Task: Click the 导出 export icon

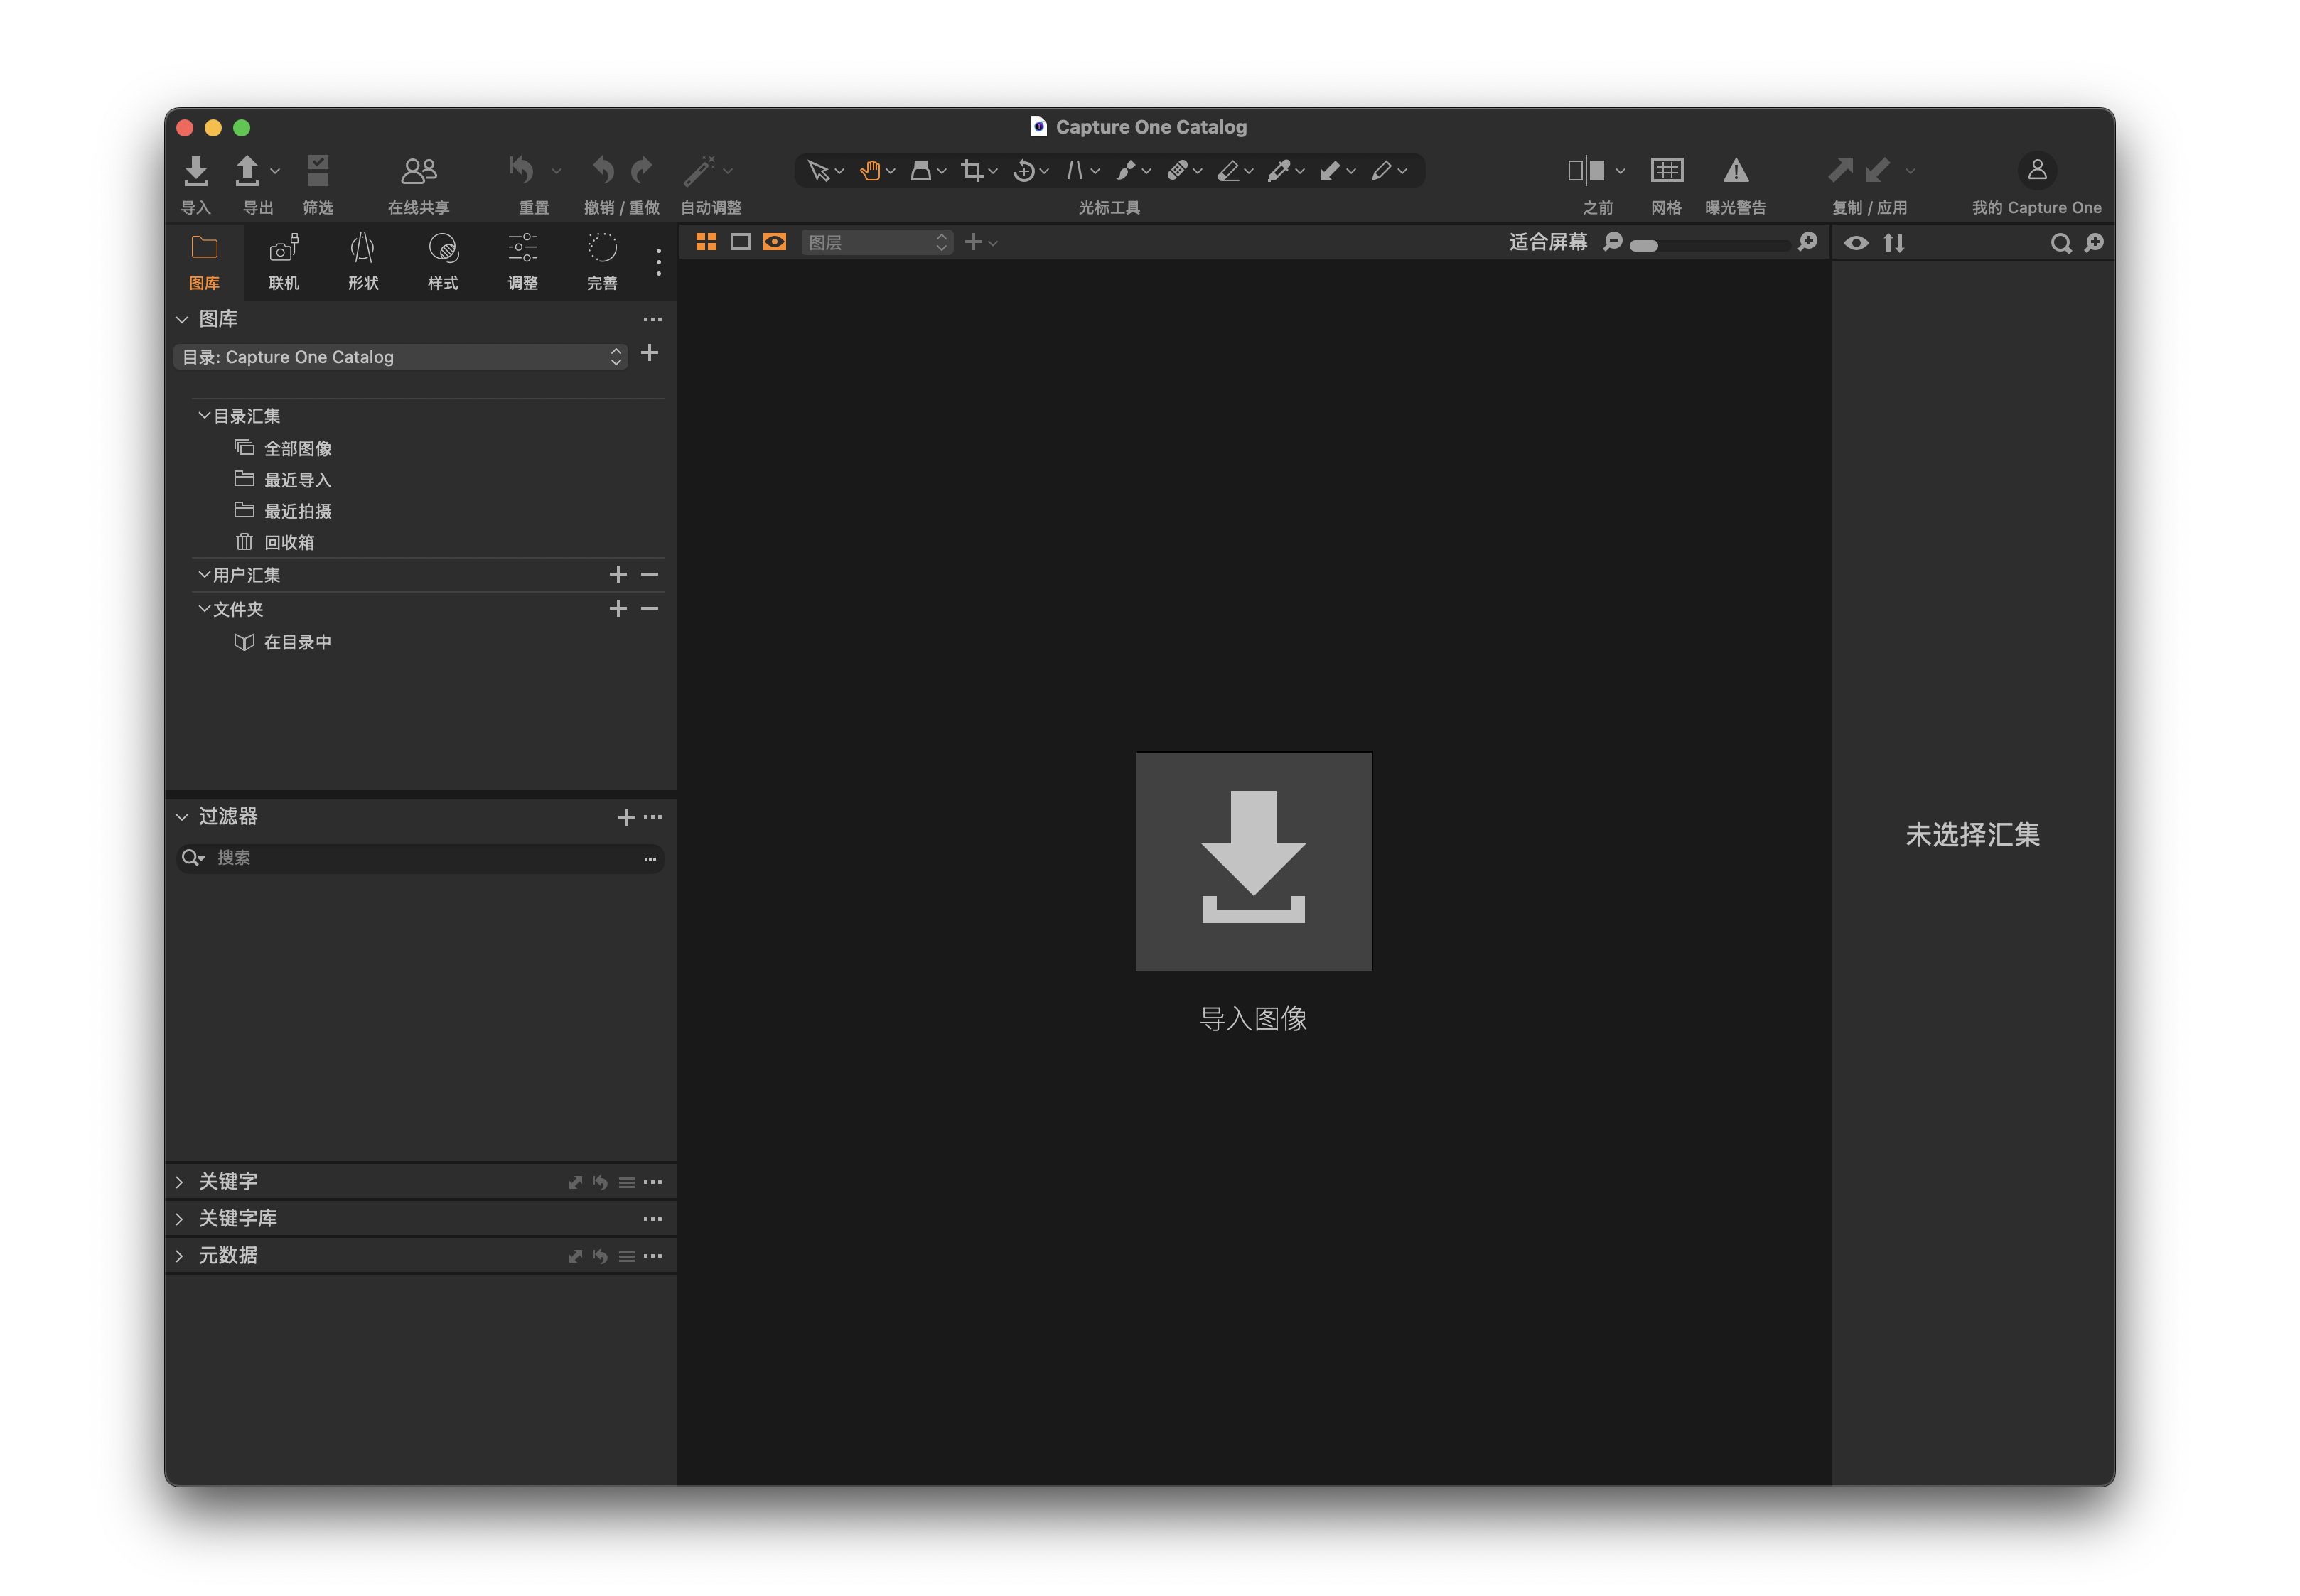Action: (x=246, y=171)
